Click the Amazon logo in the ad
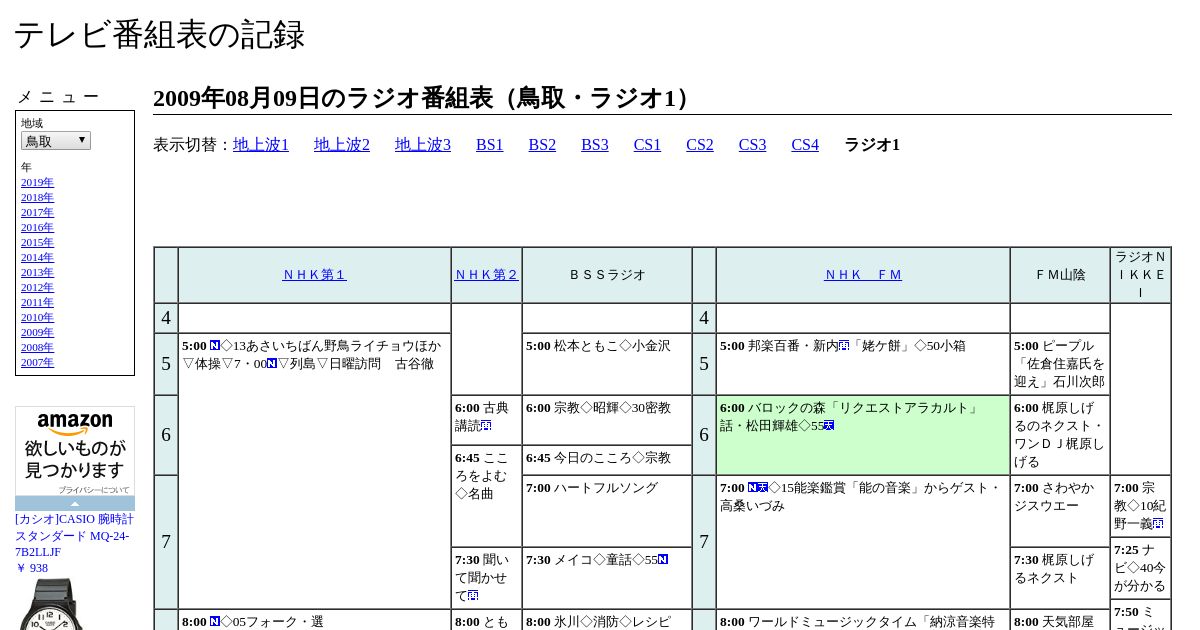The width and height of the screenshot is (1200, 630). point(75,424)
